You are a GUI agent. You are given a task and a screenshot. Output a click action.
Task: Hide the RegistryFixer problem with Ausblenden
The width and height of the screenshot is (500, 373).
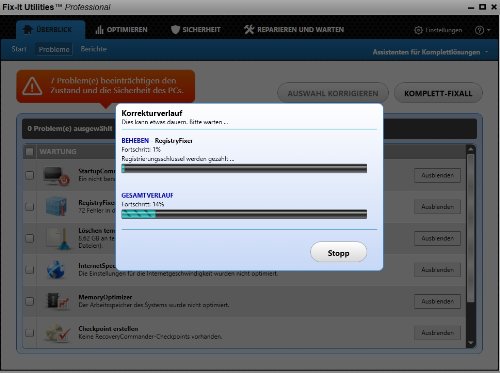click(x=437, y=207)
